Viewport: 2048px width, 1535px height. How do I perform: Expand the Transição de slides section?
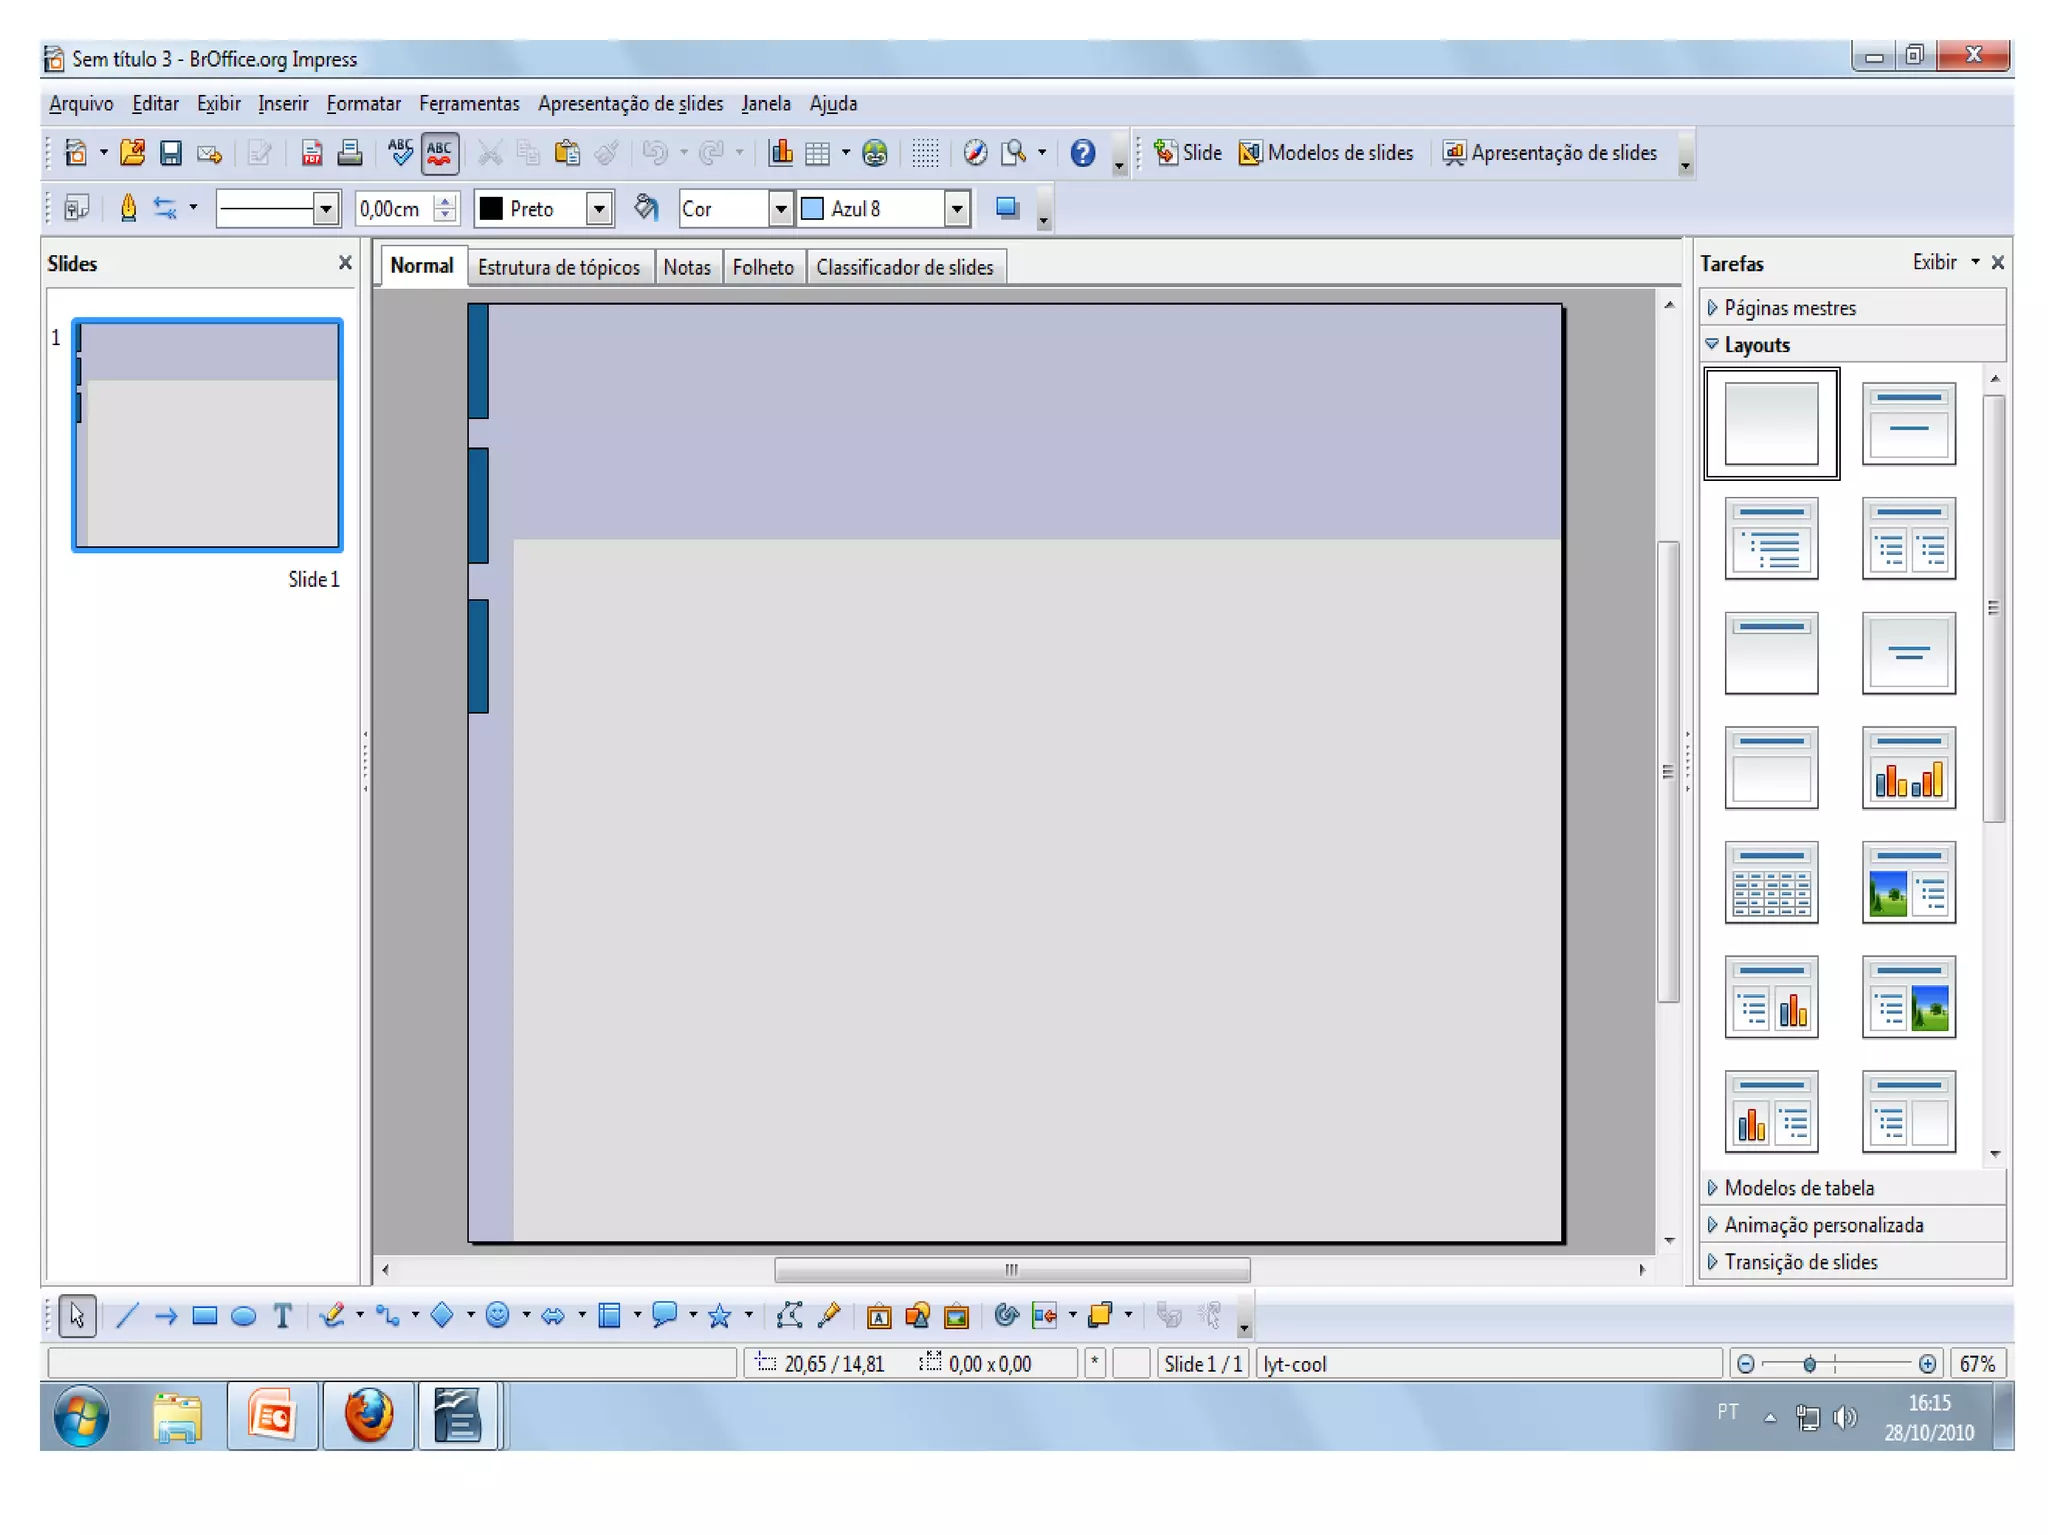tap(1800, 1262)
